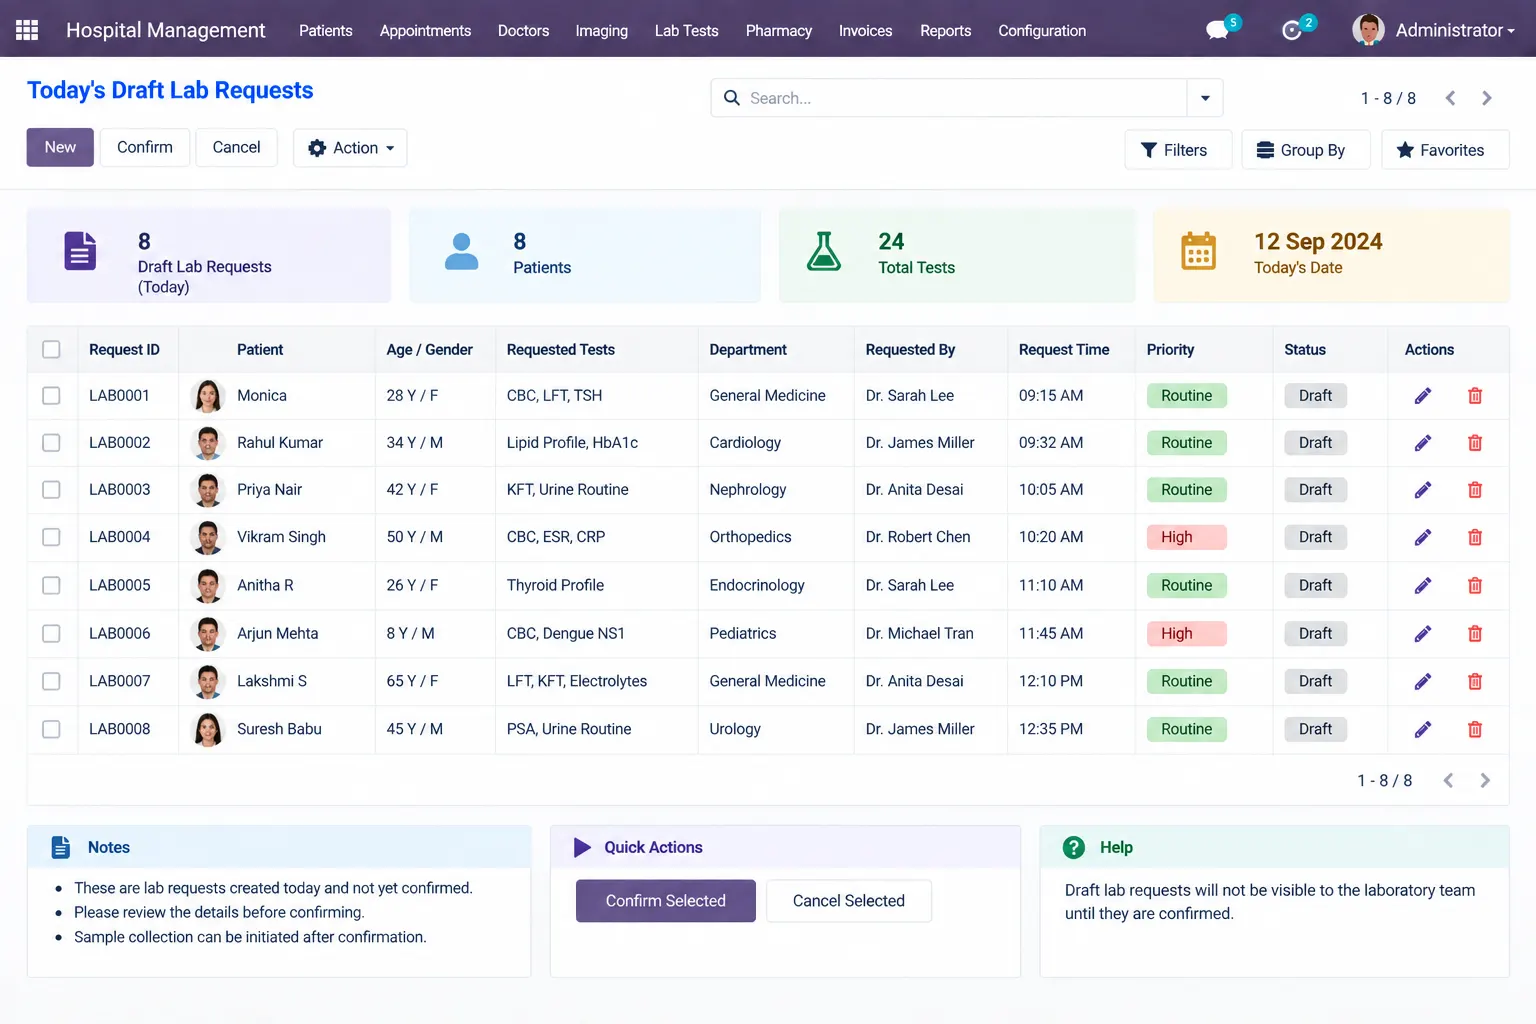Open the chat messages icon

pyautogui.click(x=1218, y=30)
